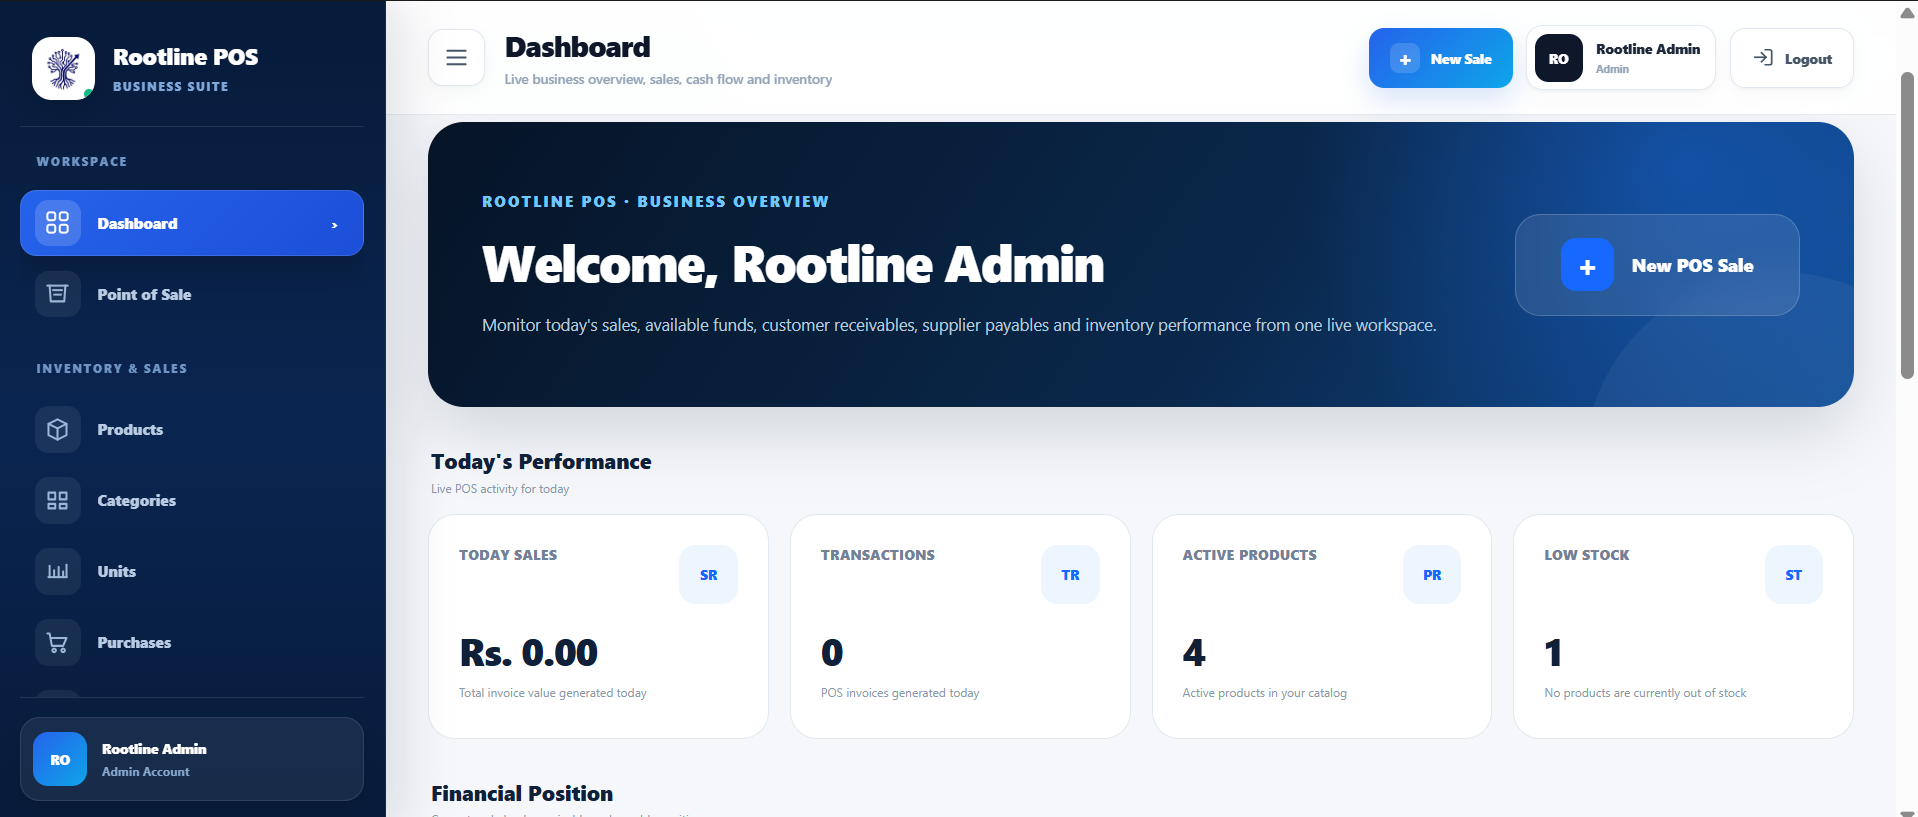
Task: Click "Total invoice value generated today" text
Action: (553, 693)
